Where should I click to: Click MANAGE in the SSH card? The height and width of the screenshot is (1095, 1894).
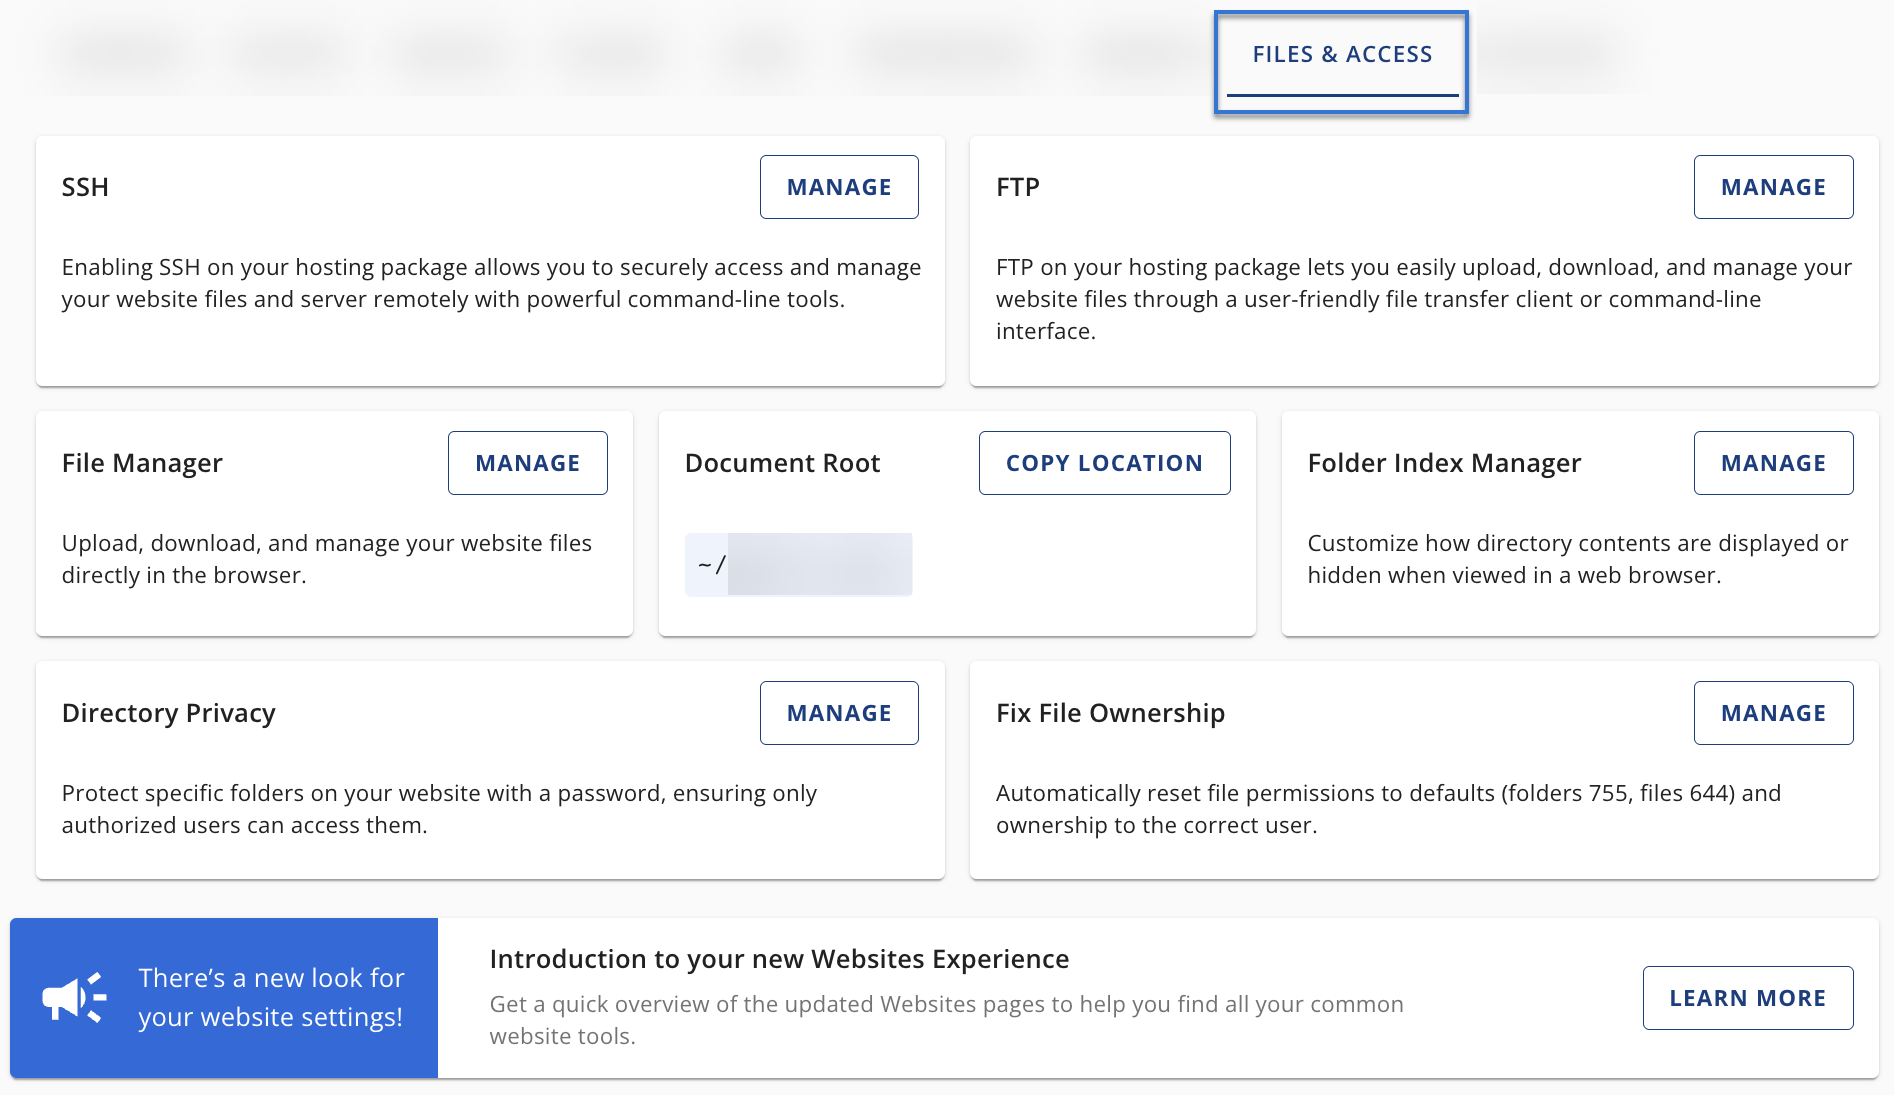click(839, 187)
